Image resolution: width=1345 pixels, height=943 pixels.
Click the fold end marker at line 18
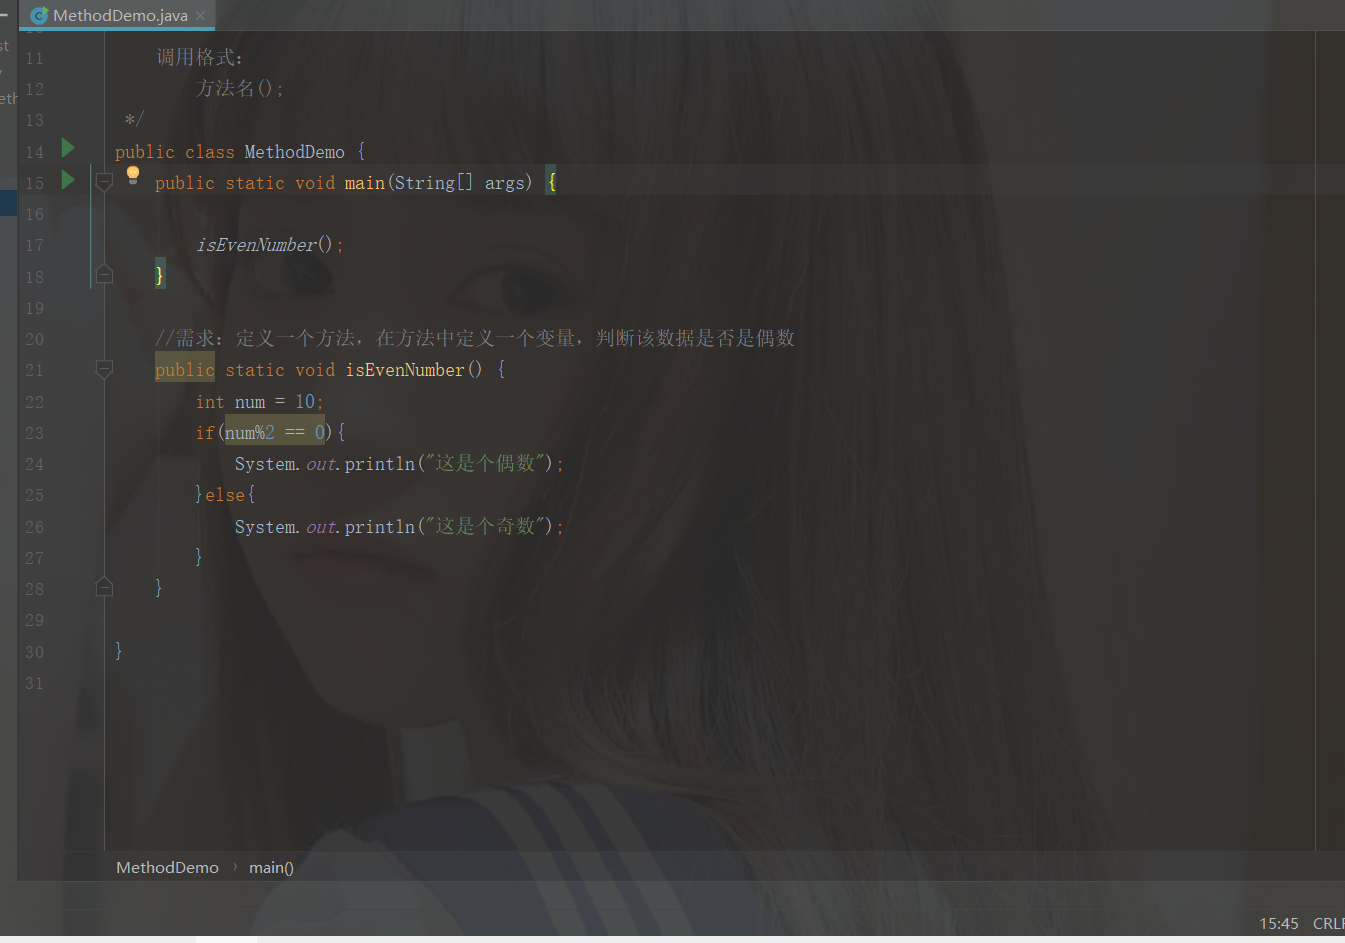104,274
